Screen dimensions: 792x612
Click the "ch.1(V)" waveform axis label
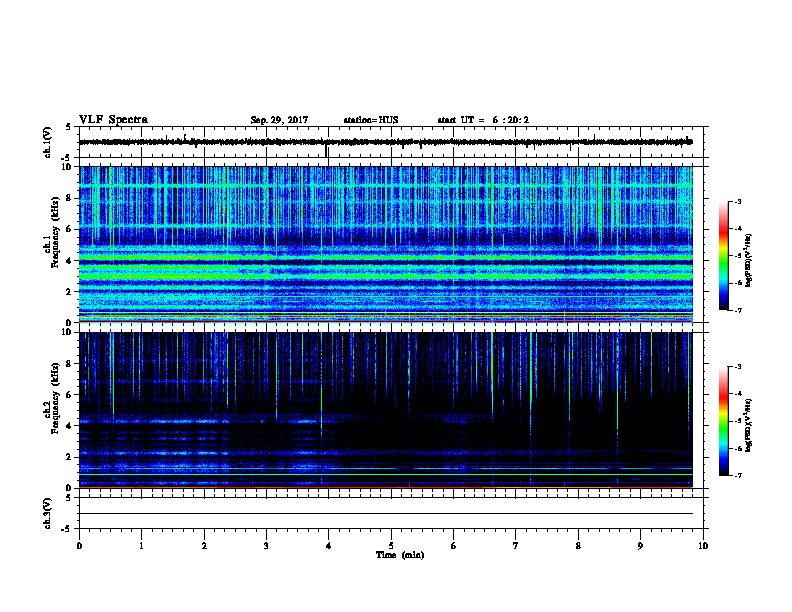point(48,142)
